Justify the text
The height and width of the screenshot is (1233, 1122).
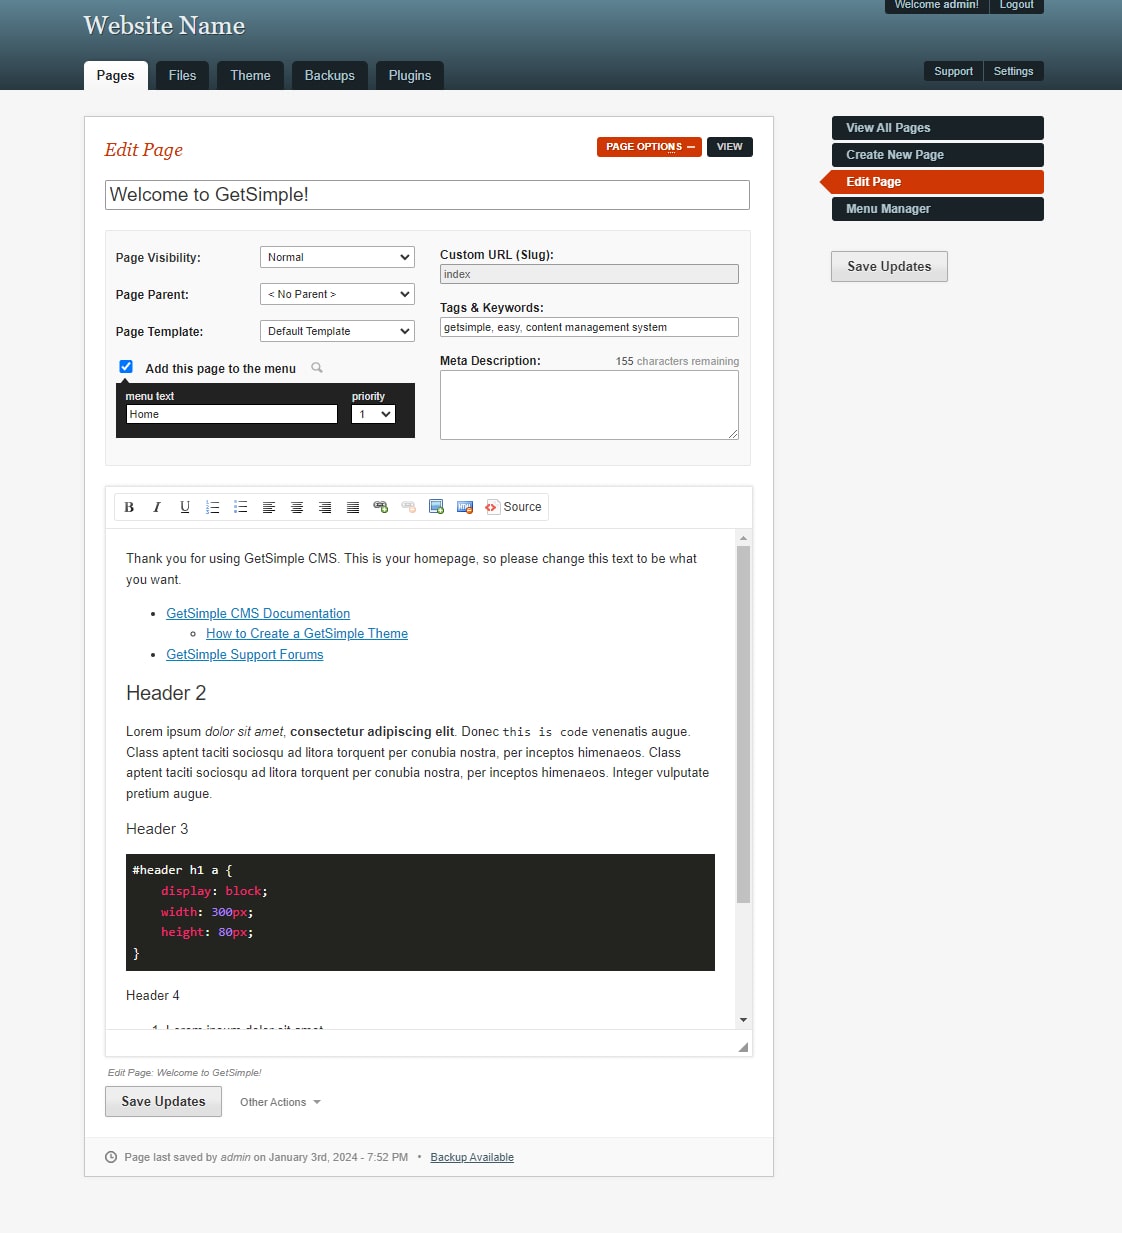(x=353, y=507)
